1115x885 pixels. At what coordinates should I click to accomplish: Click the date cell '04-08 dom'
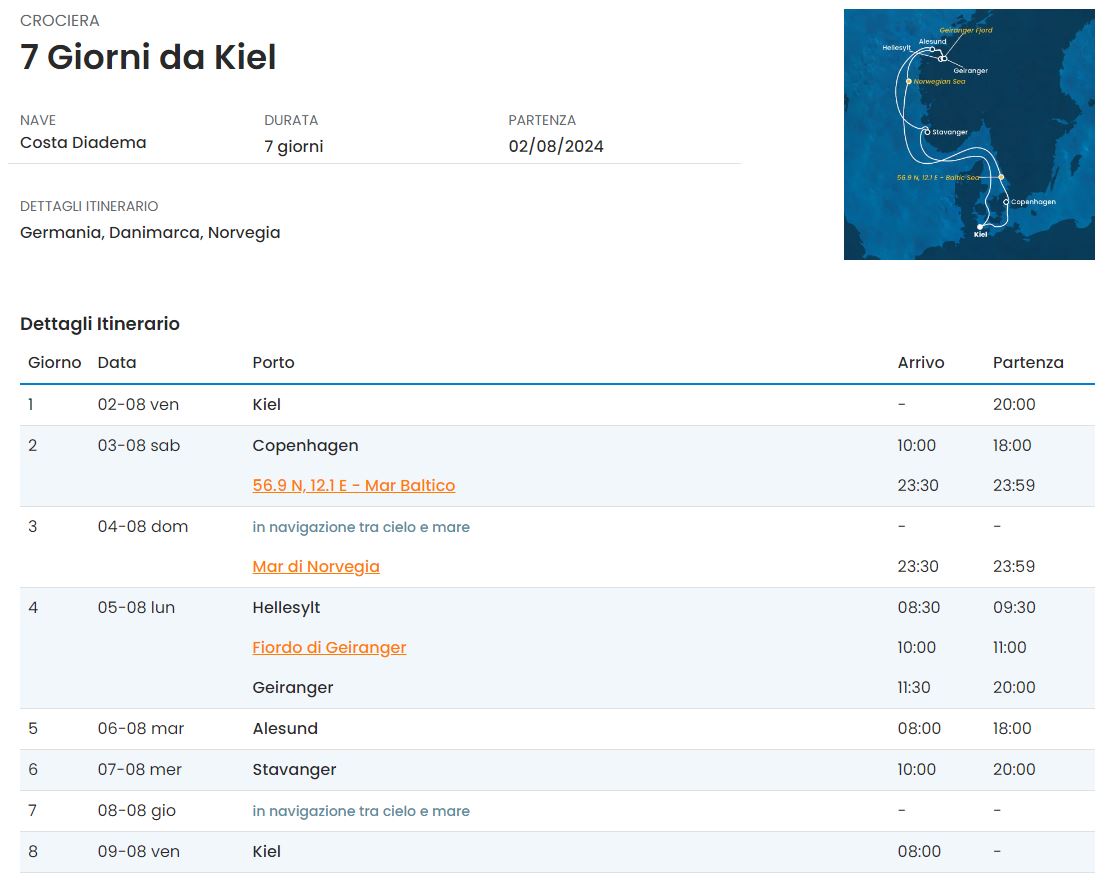(x=143, y=527)
